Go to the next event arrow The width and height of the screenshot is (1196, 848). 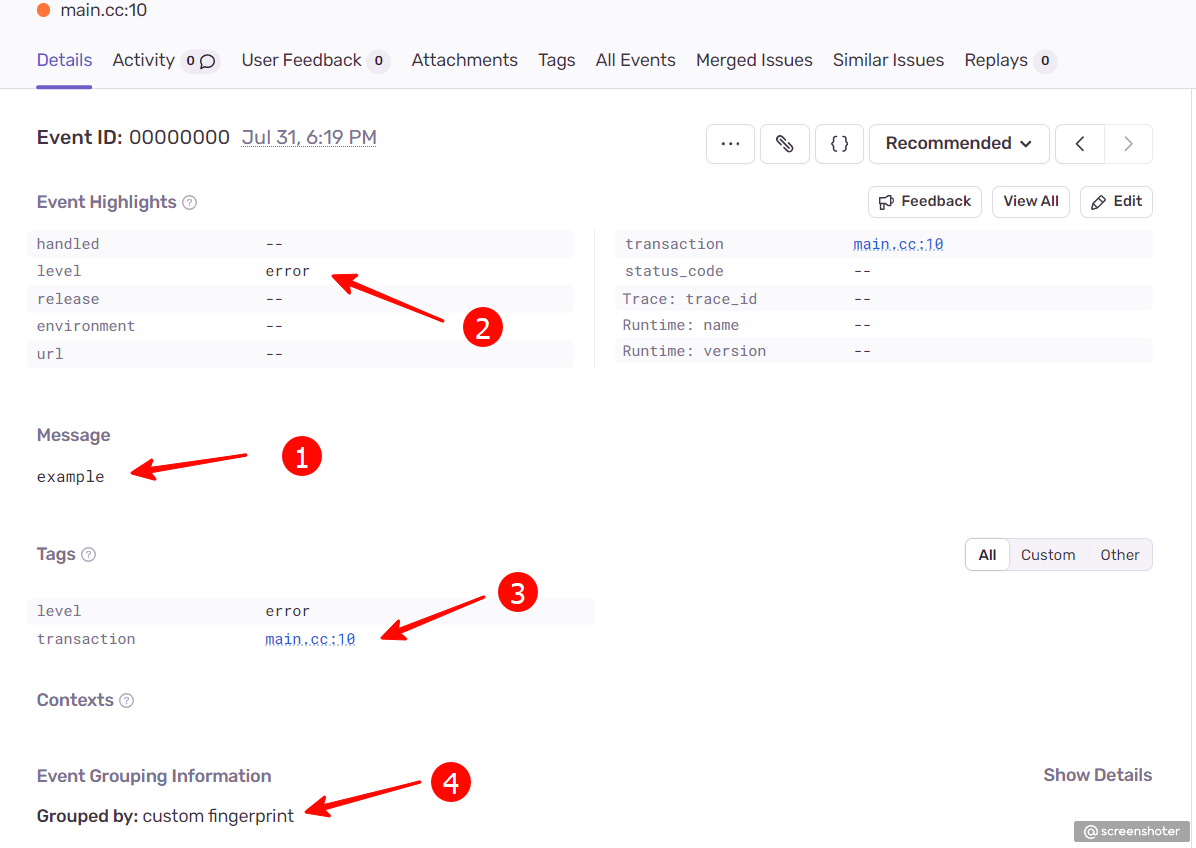[x=1128, y=144]
